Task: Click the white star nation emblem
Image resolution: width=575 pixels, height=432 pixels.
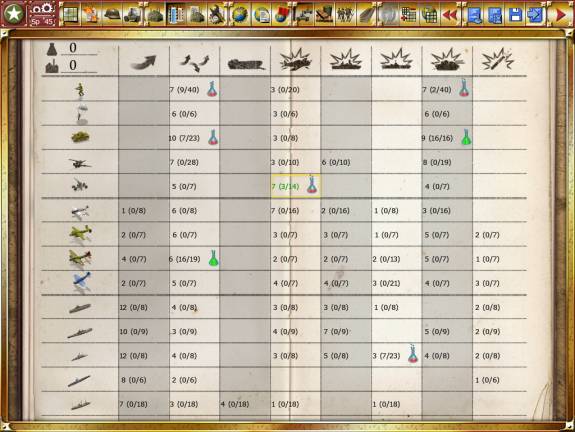Action: (14, 14)
